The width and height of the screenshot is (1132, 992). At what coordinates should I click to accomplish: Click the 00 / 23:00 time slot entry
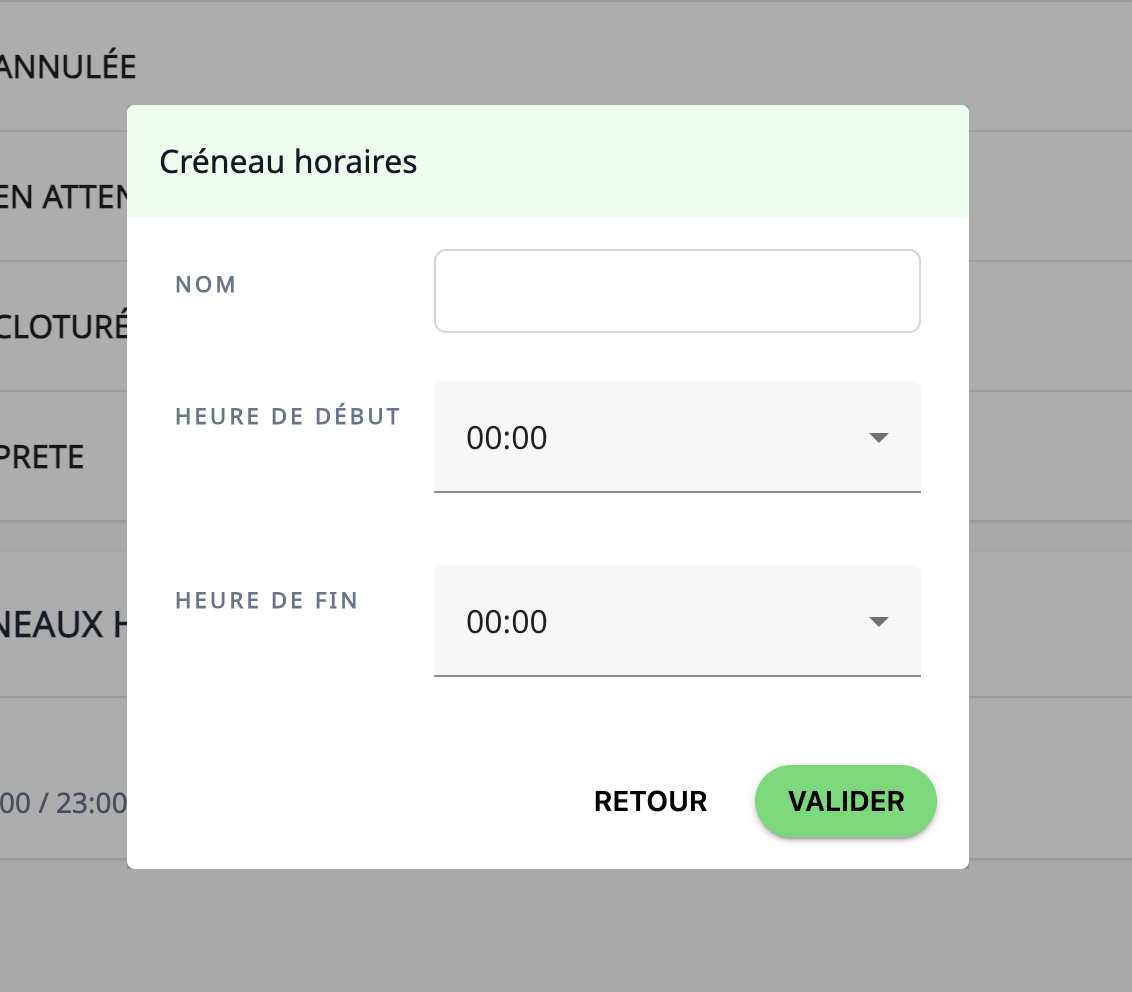click(62, 803)
